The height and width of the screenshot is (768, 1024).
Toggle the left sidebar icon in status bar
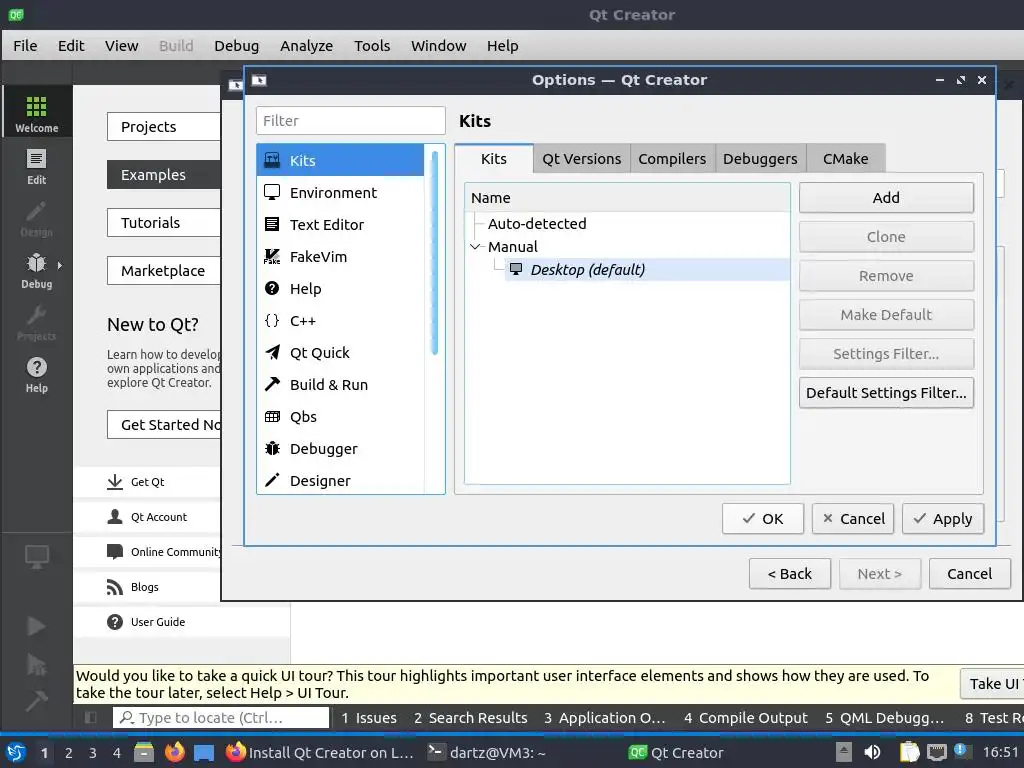pyautogui.click(x=91, y=718)
